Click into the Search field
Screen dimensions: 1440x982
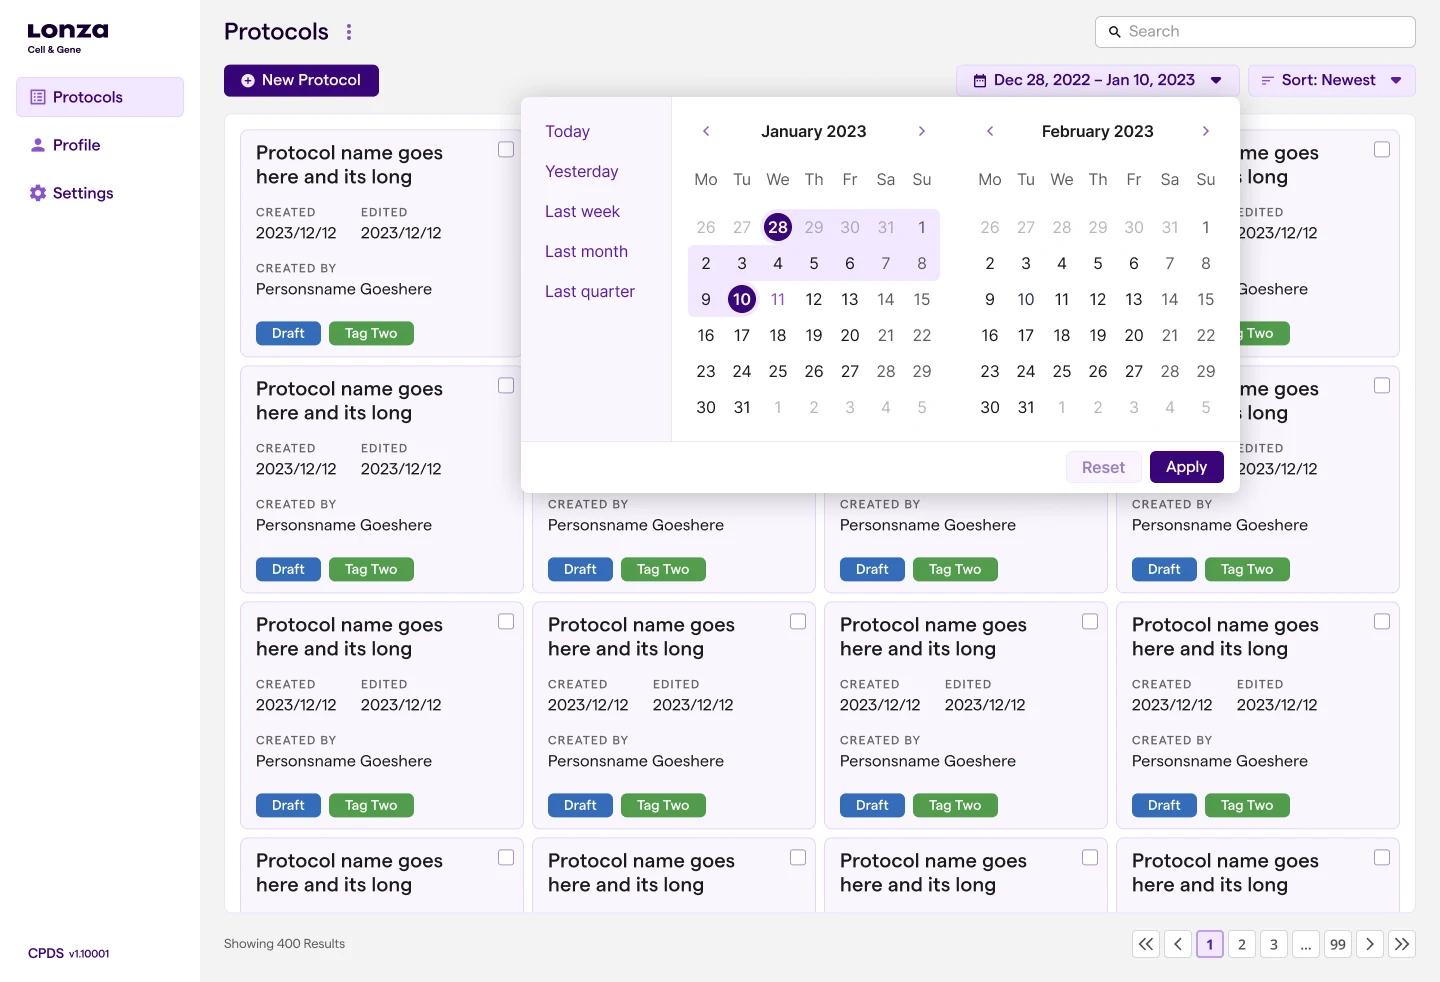pos(1255,32)
